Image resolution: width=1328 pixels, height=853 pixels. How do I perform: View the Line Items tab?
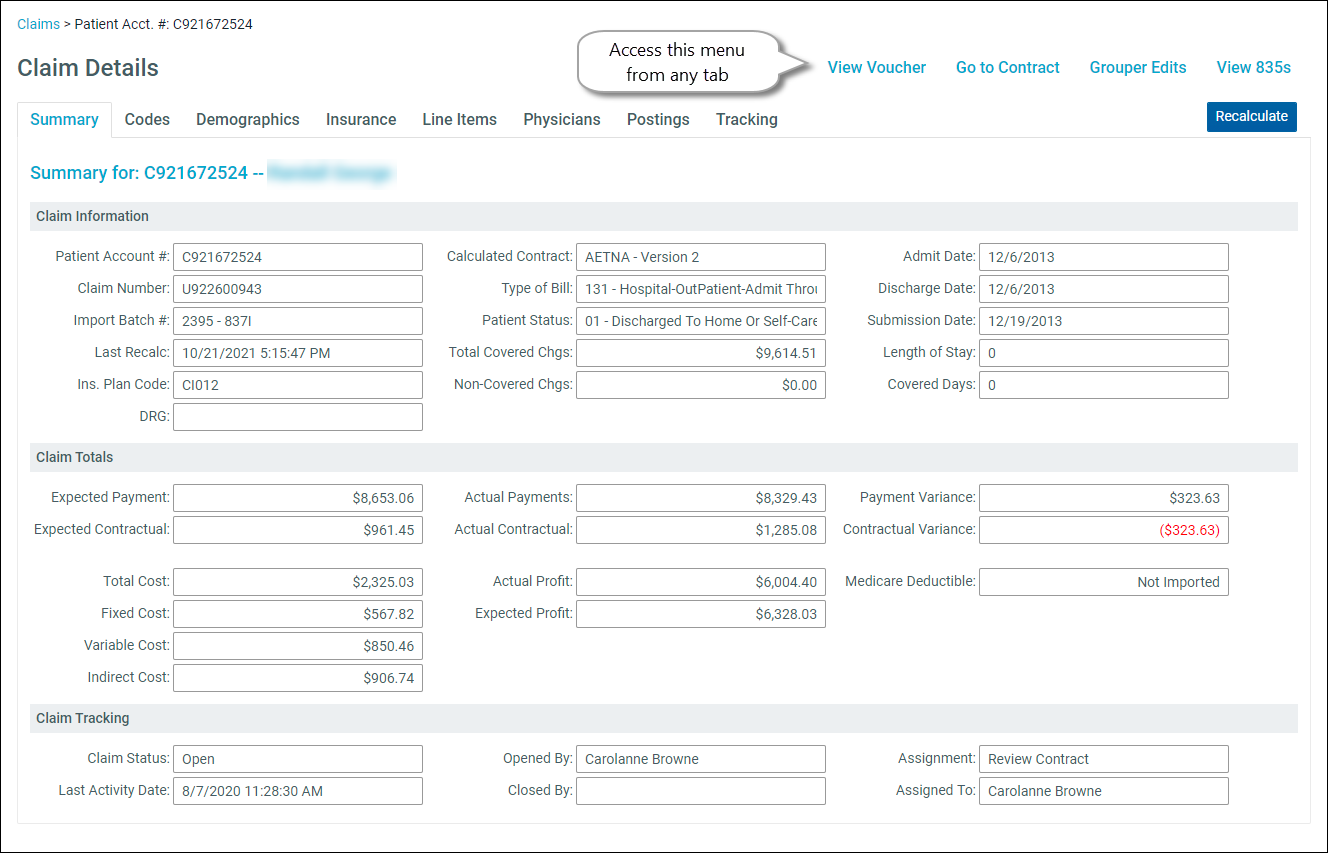click(459, 119)
